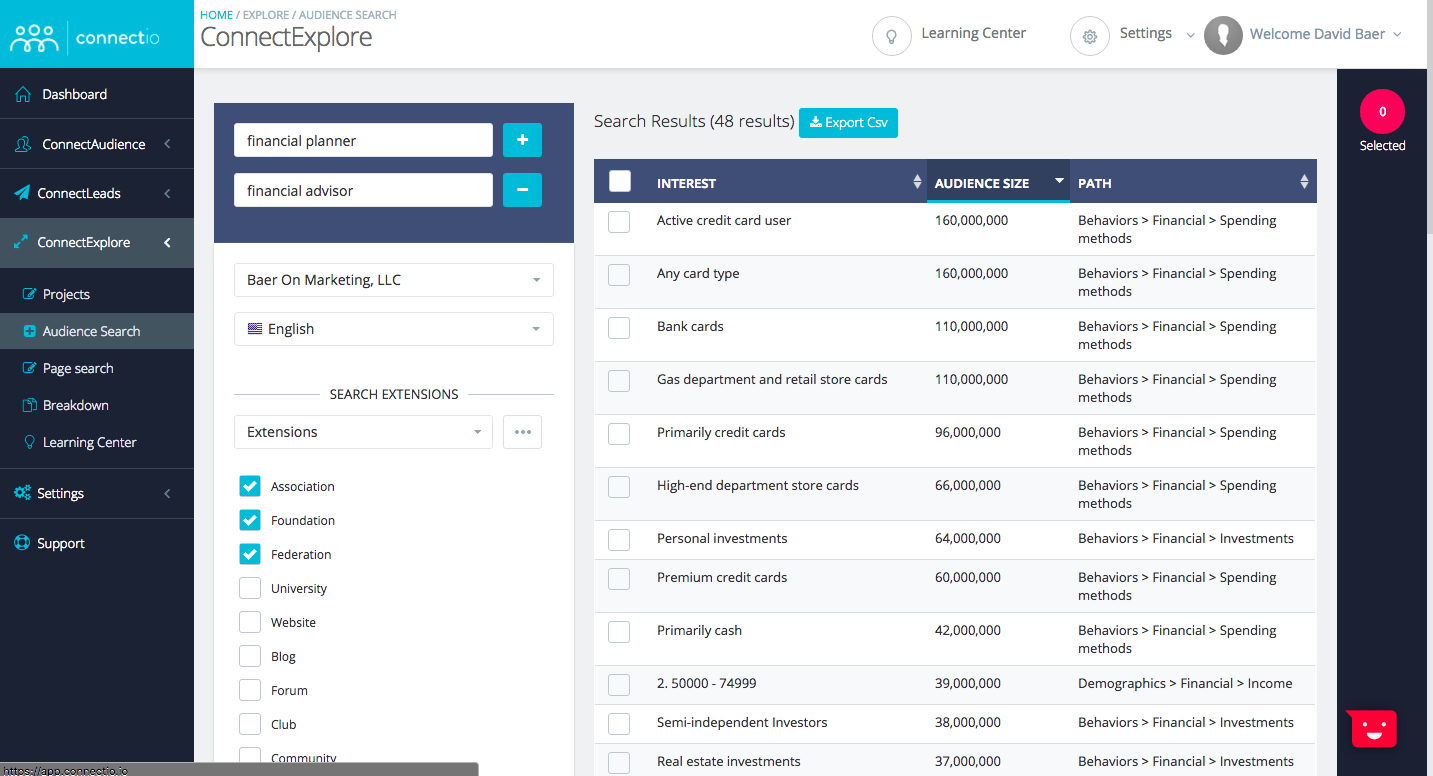This screenshot has height=776, width=1433.
Task: Go to Dashboard in the sidebar
Action: coord(74,94)
